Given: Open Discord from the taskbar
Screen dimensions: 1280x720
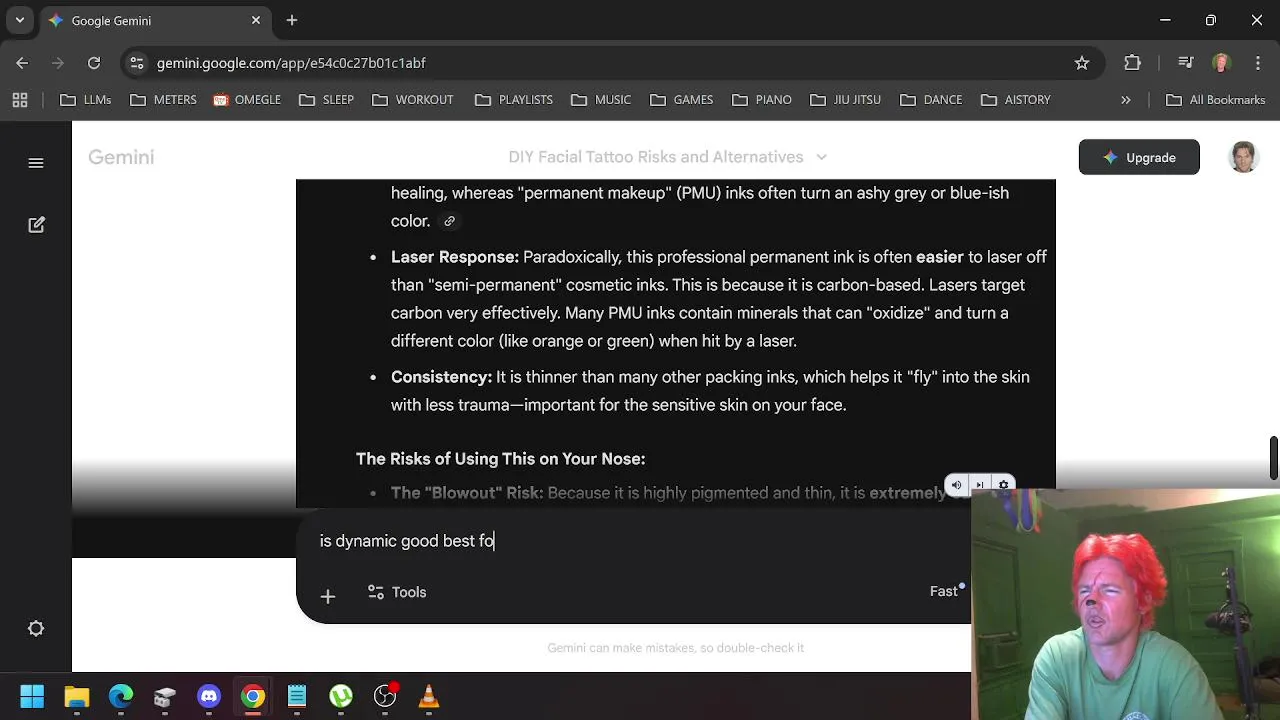Looking at the screenshot, I should point(209,696).
